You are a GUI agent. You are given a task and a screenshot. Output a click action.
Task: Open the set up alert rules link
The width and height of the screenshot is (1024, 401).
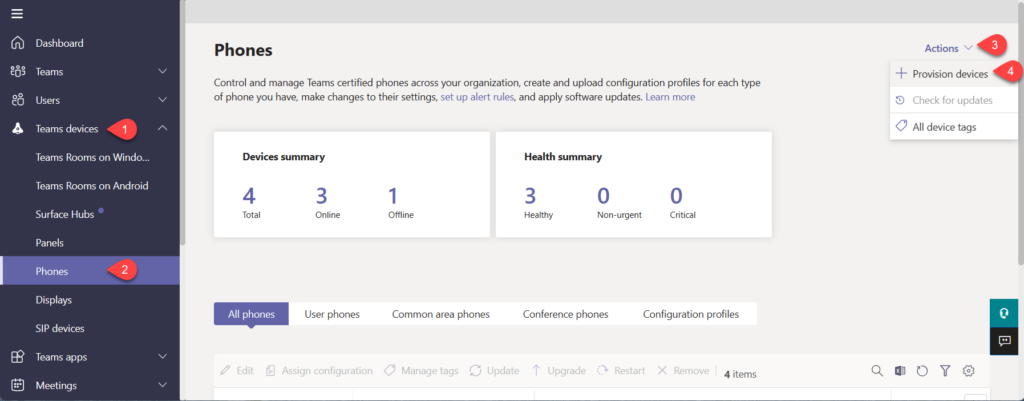pos(477,97)
